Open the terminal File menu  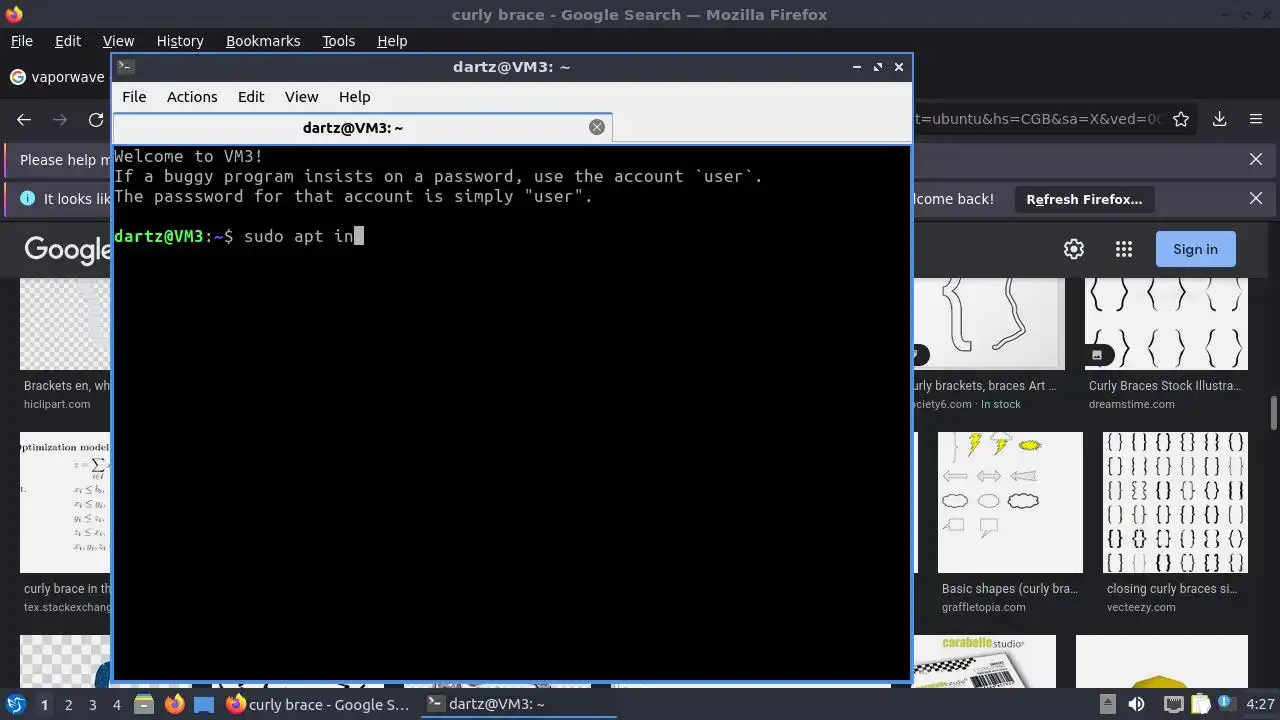click(134, 97)
